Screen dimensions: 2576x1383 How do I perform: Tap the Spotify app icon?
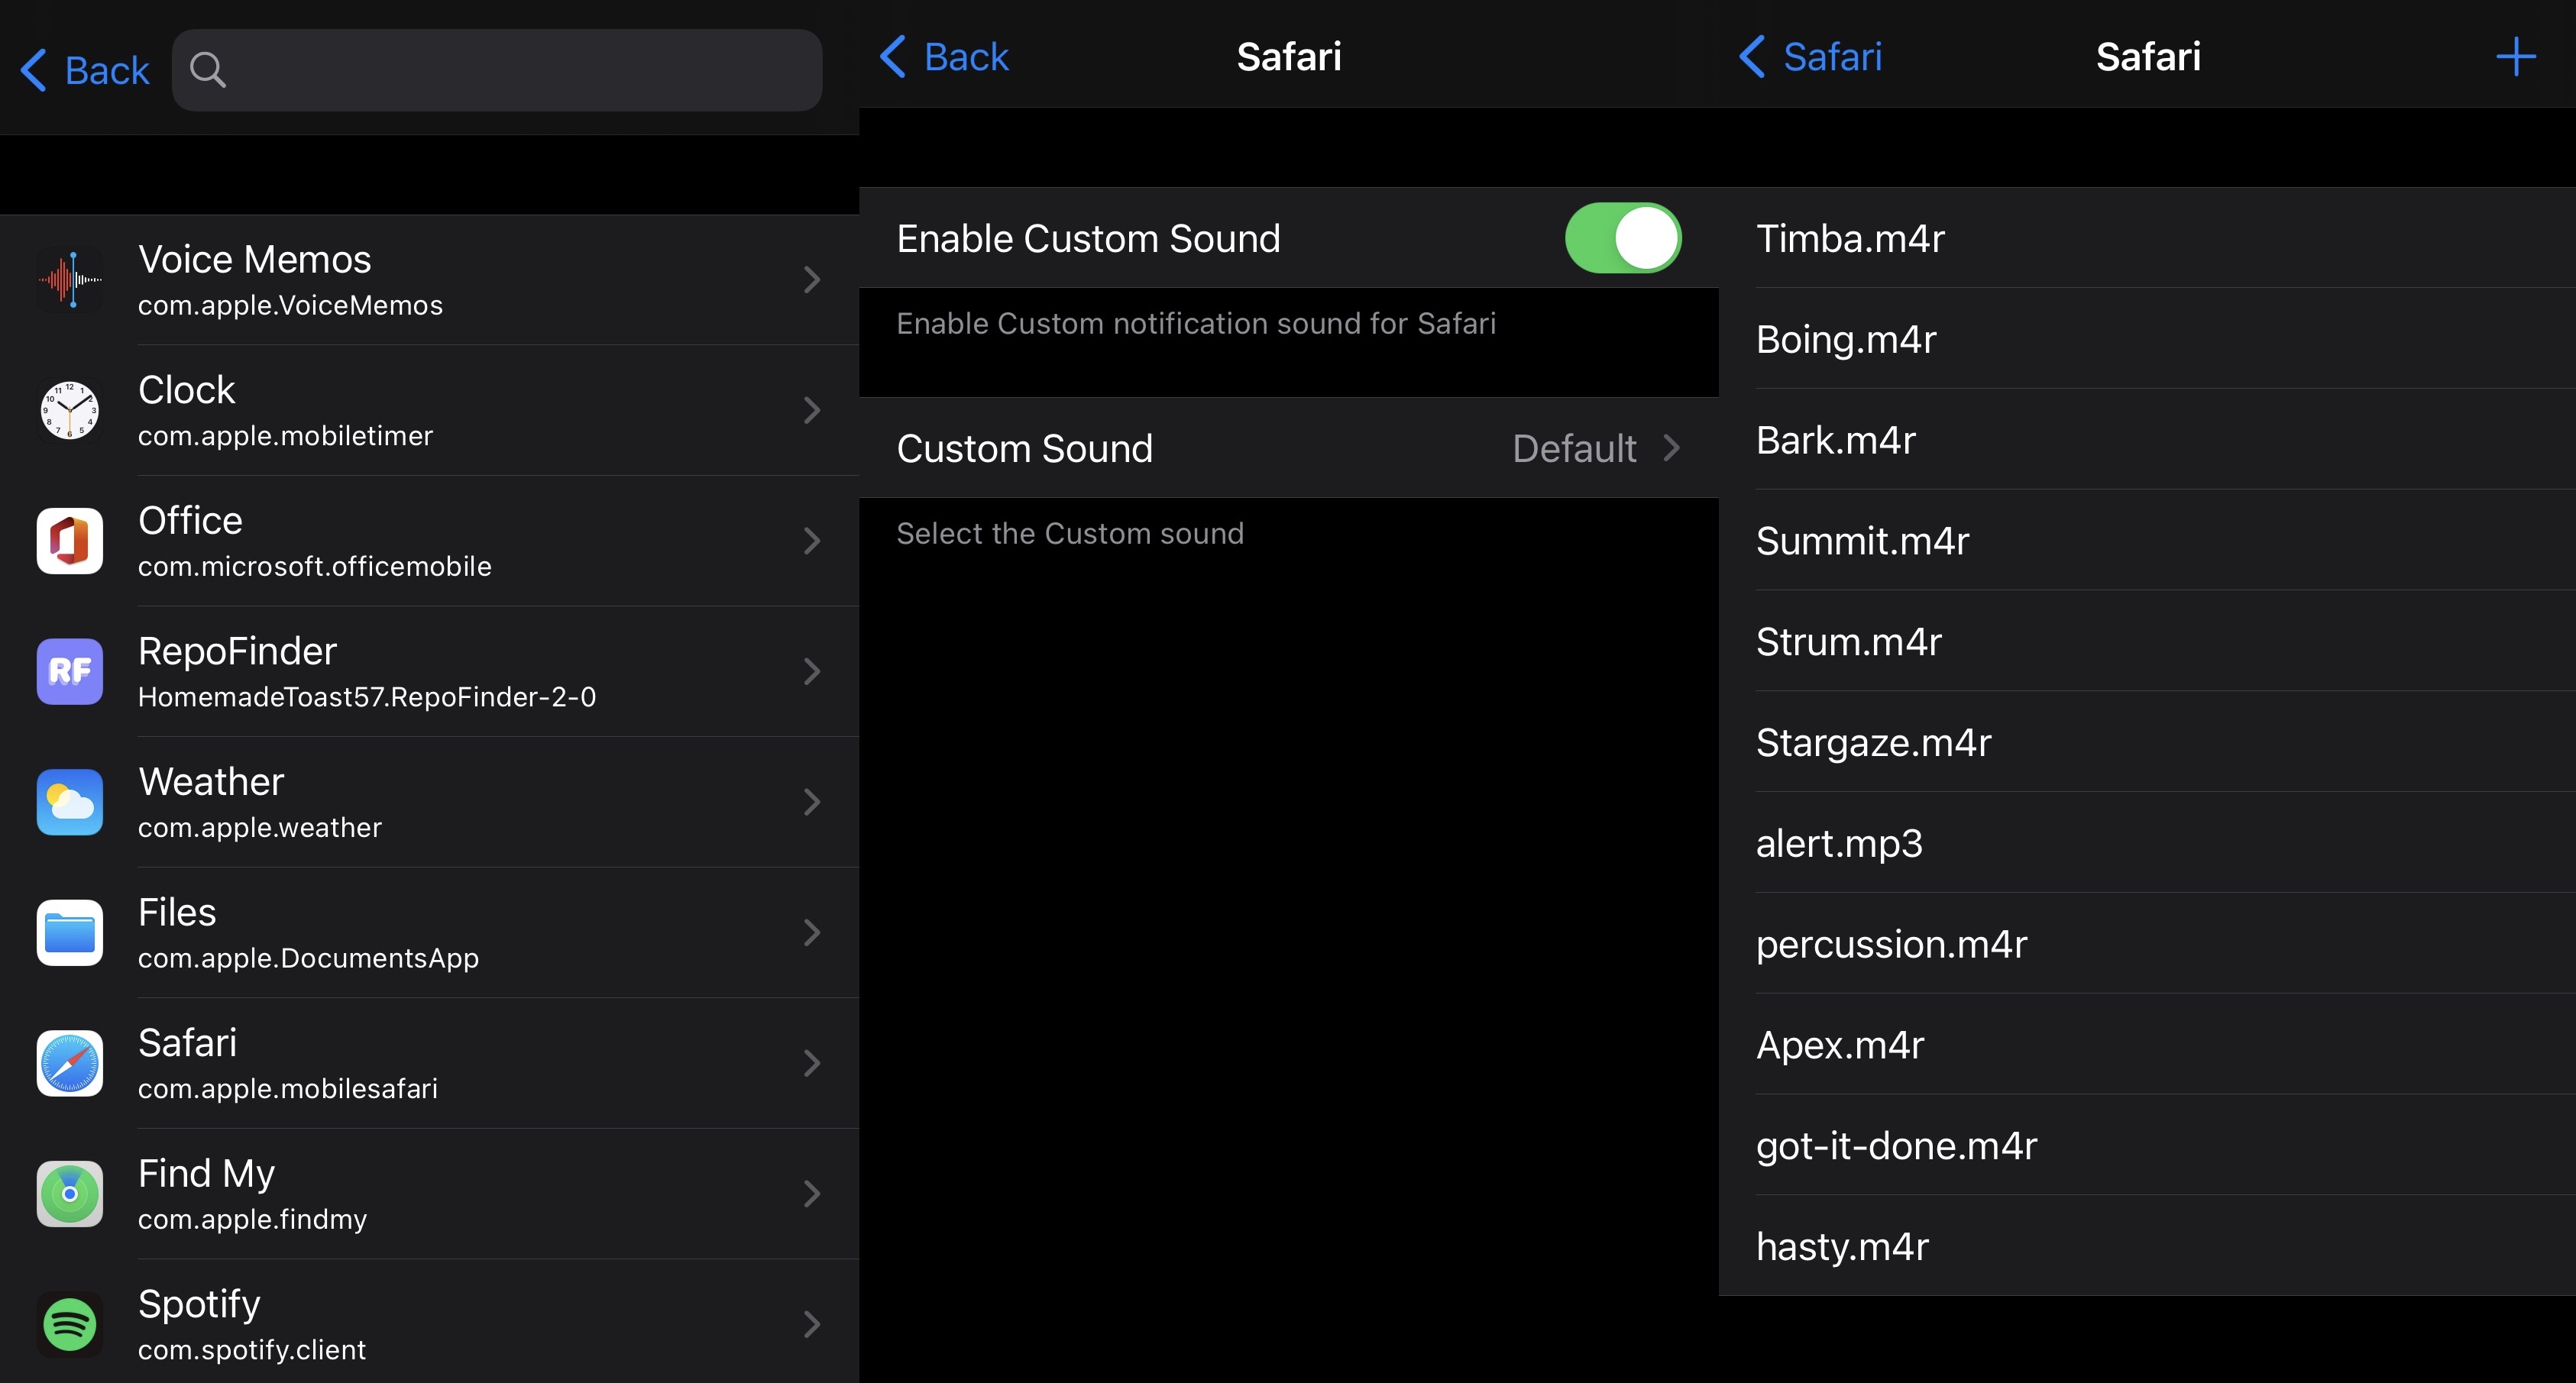(70, 1324)
